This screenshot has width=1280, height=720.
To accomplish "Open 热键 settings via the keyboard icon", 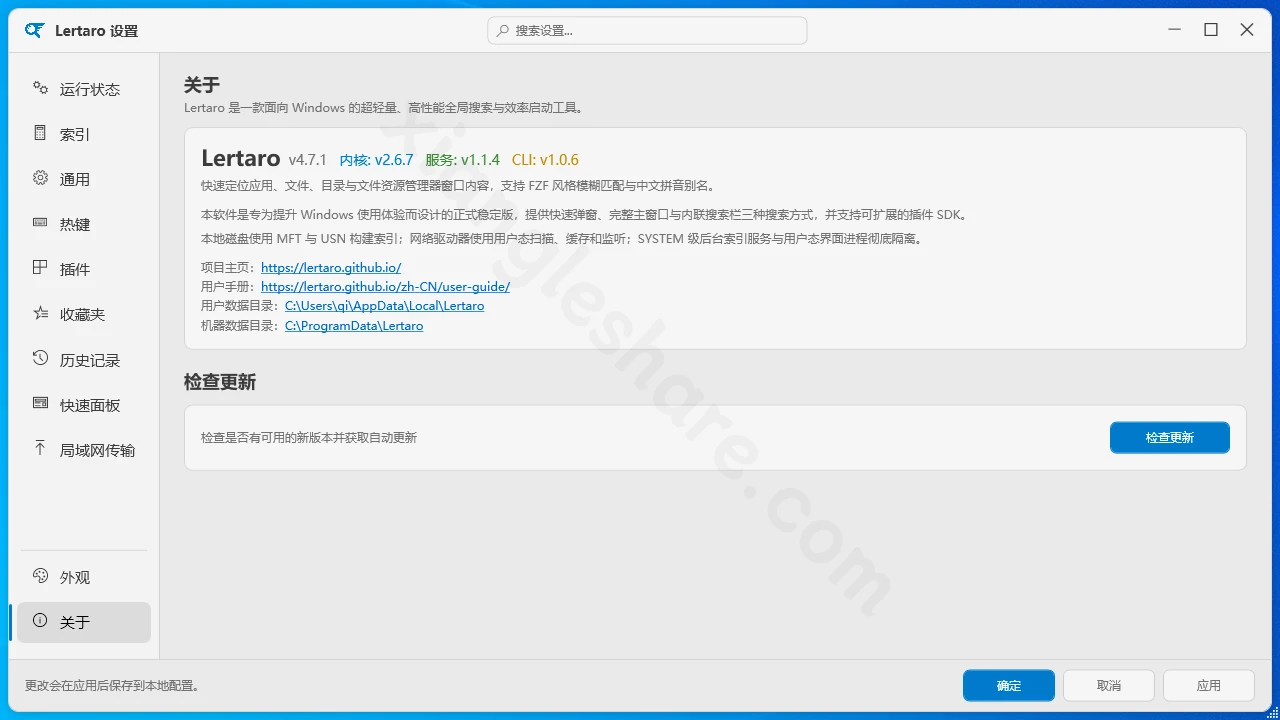I will [40, 223].
